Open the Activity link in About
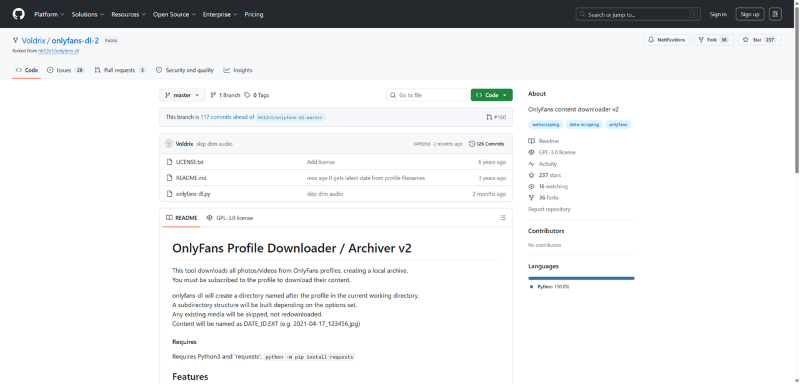The width and height of the screenshot is (800, 384). tap(543, 164)
